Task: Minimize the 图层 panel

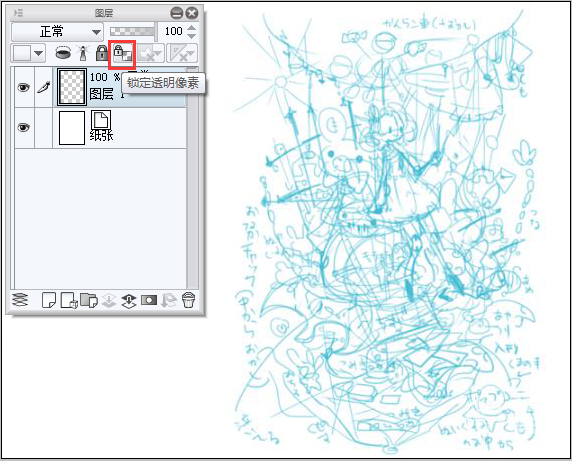Action: pyautogui.click(x=177, y=13)
